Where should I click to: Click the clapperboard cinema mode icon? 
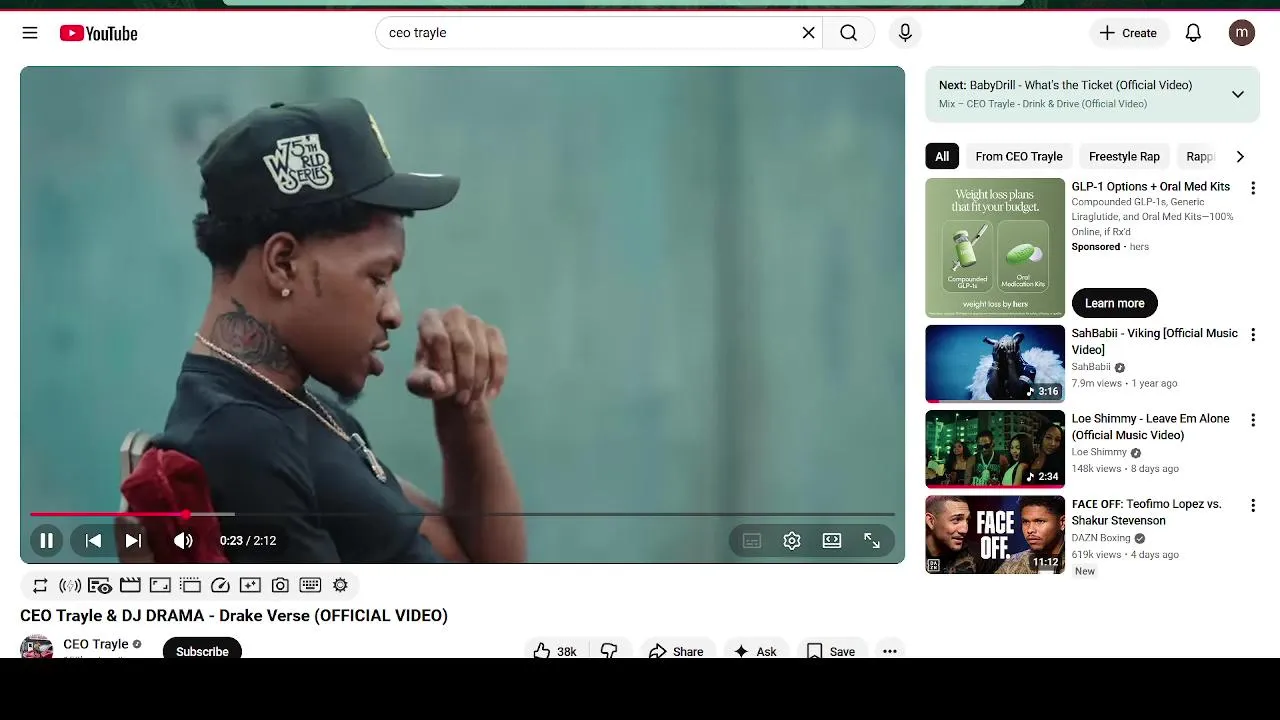coord(130,585)
